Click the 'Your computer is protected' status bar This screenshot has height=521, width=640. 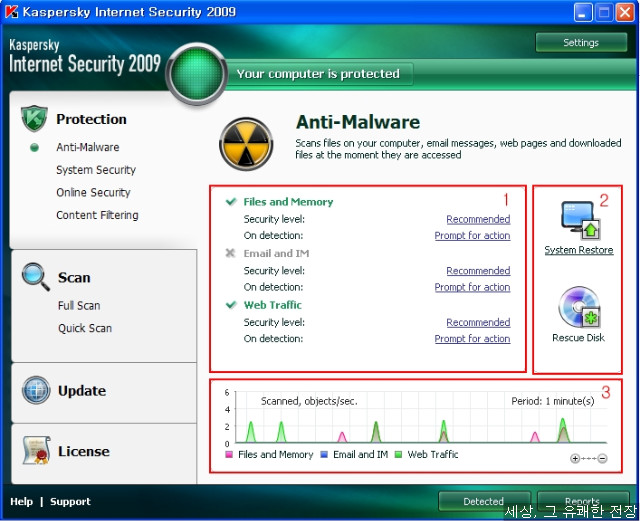tap(318, 74)
